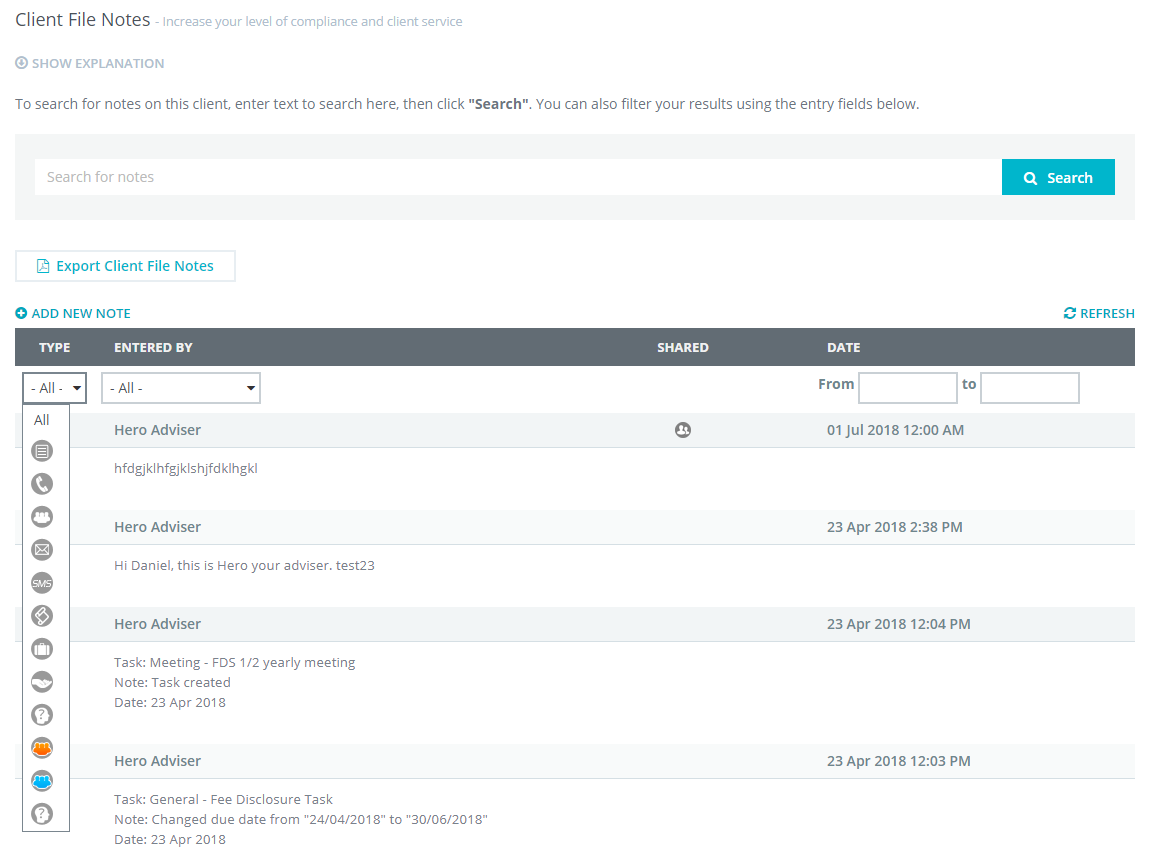Pick the envelope email type icon
The width and height of the screenshot is (1150, 851).
[x=42, y=550]
